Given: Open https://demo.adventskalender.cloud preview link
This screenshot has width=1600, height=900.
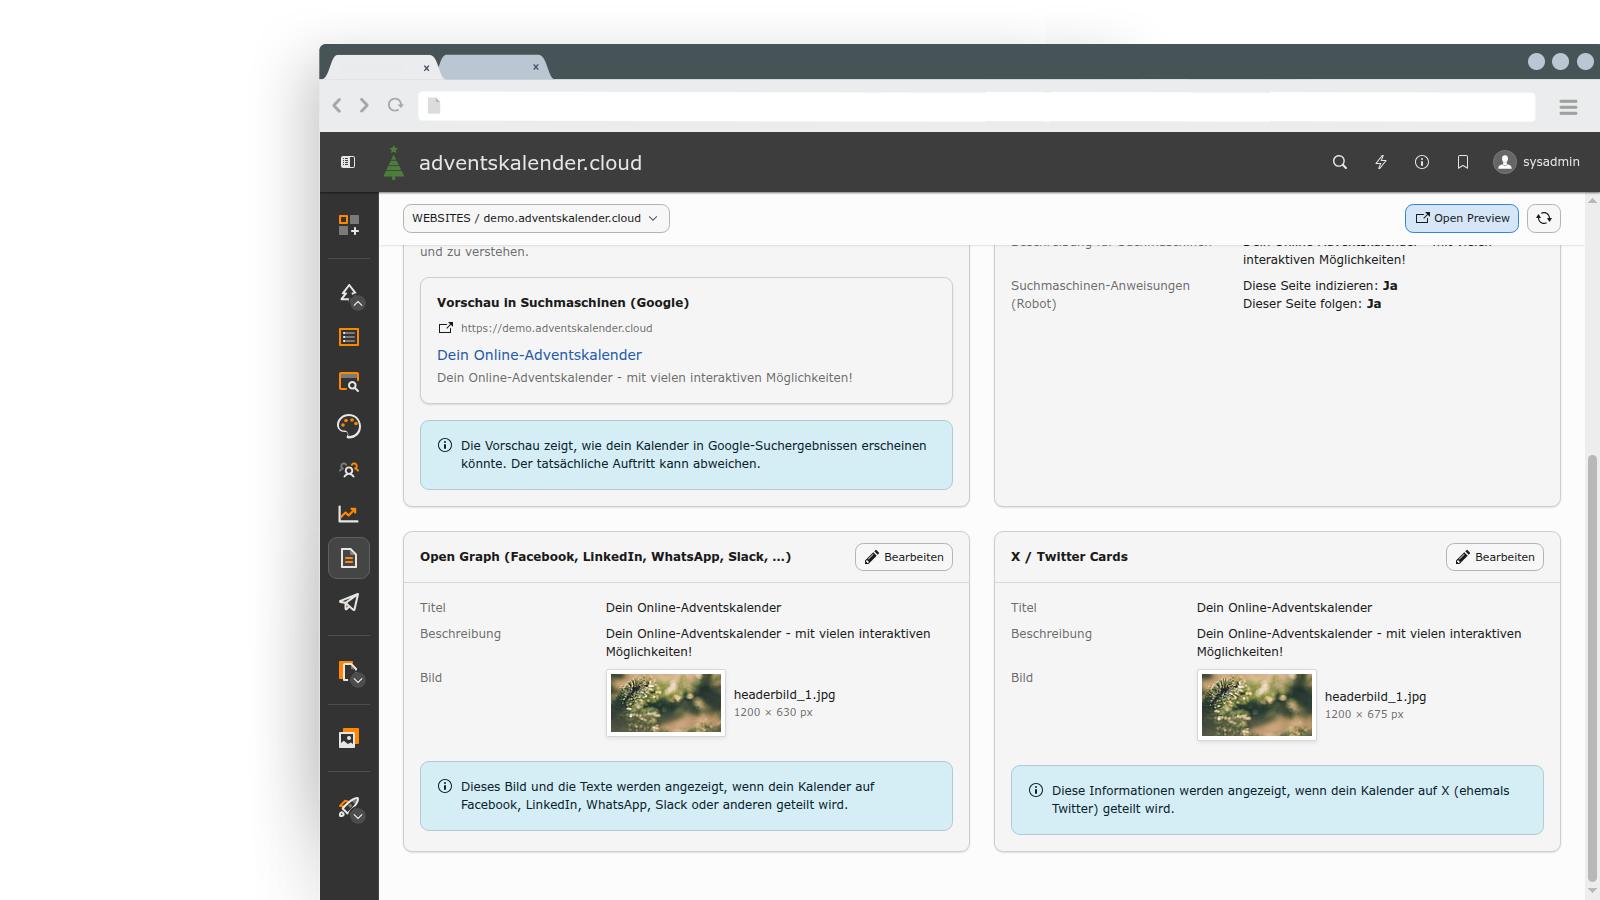Looking at the screenshot, I should tap(545, 328).
